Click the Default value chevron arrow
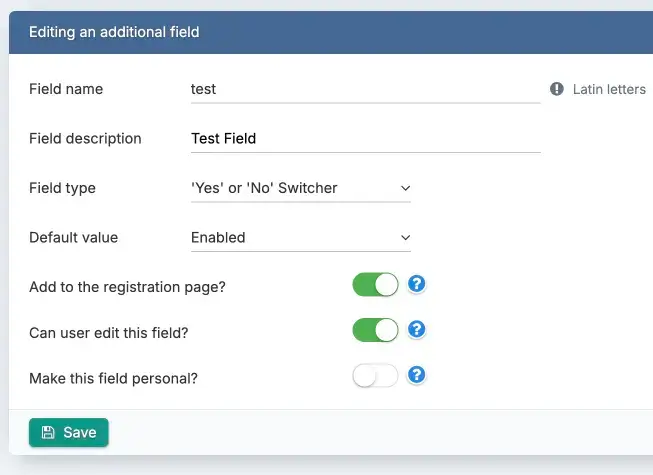The height and width of the screenshot is (475, 653). tap(405, 238)
